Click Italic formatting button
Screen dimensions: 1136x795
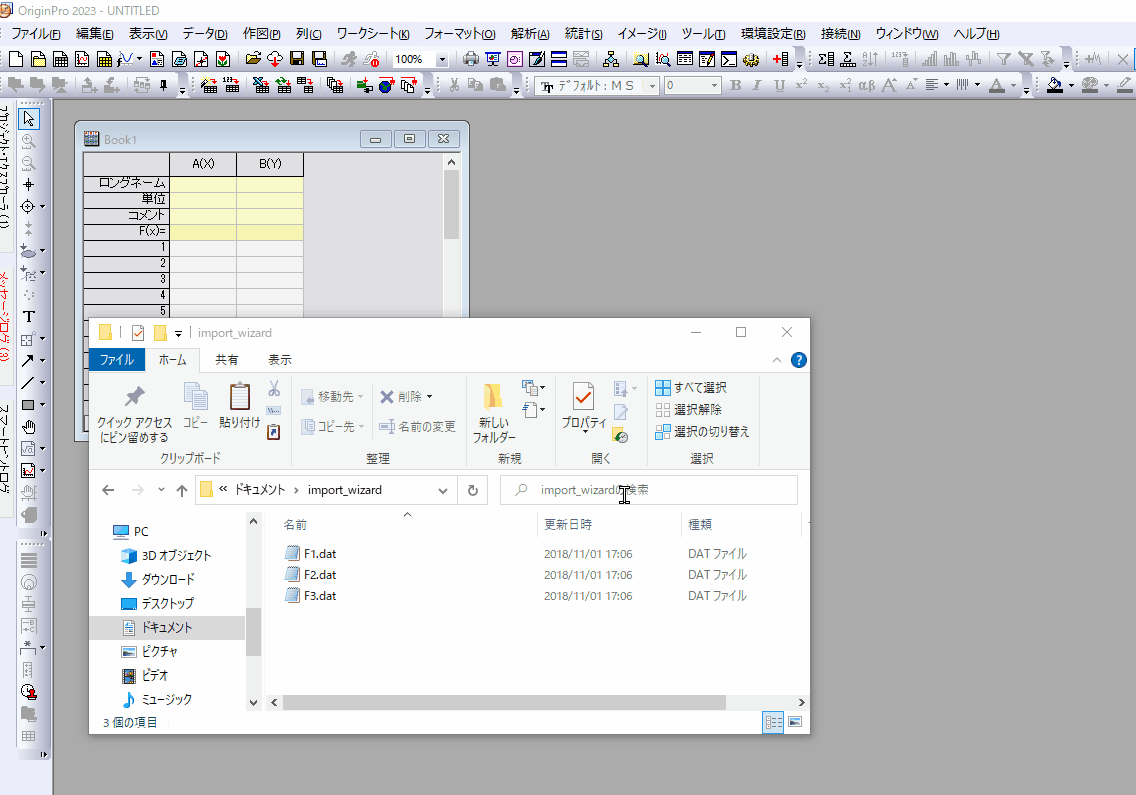pos(757,86)
